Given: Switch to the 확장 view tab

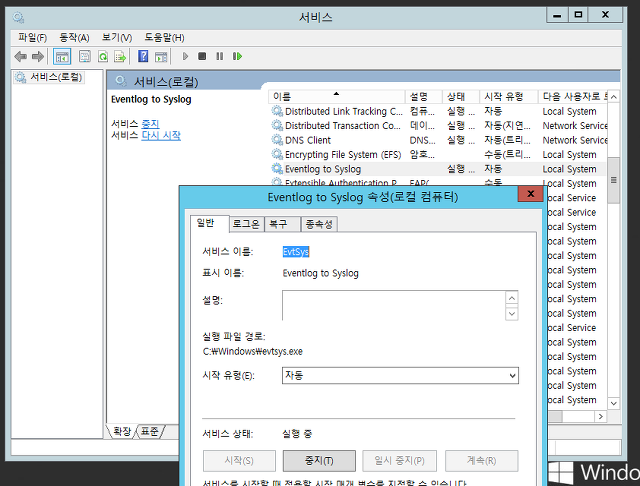Looking at the screenshot, I should (x=122, y=431).
